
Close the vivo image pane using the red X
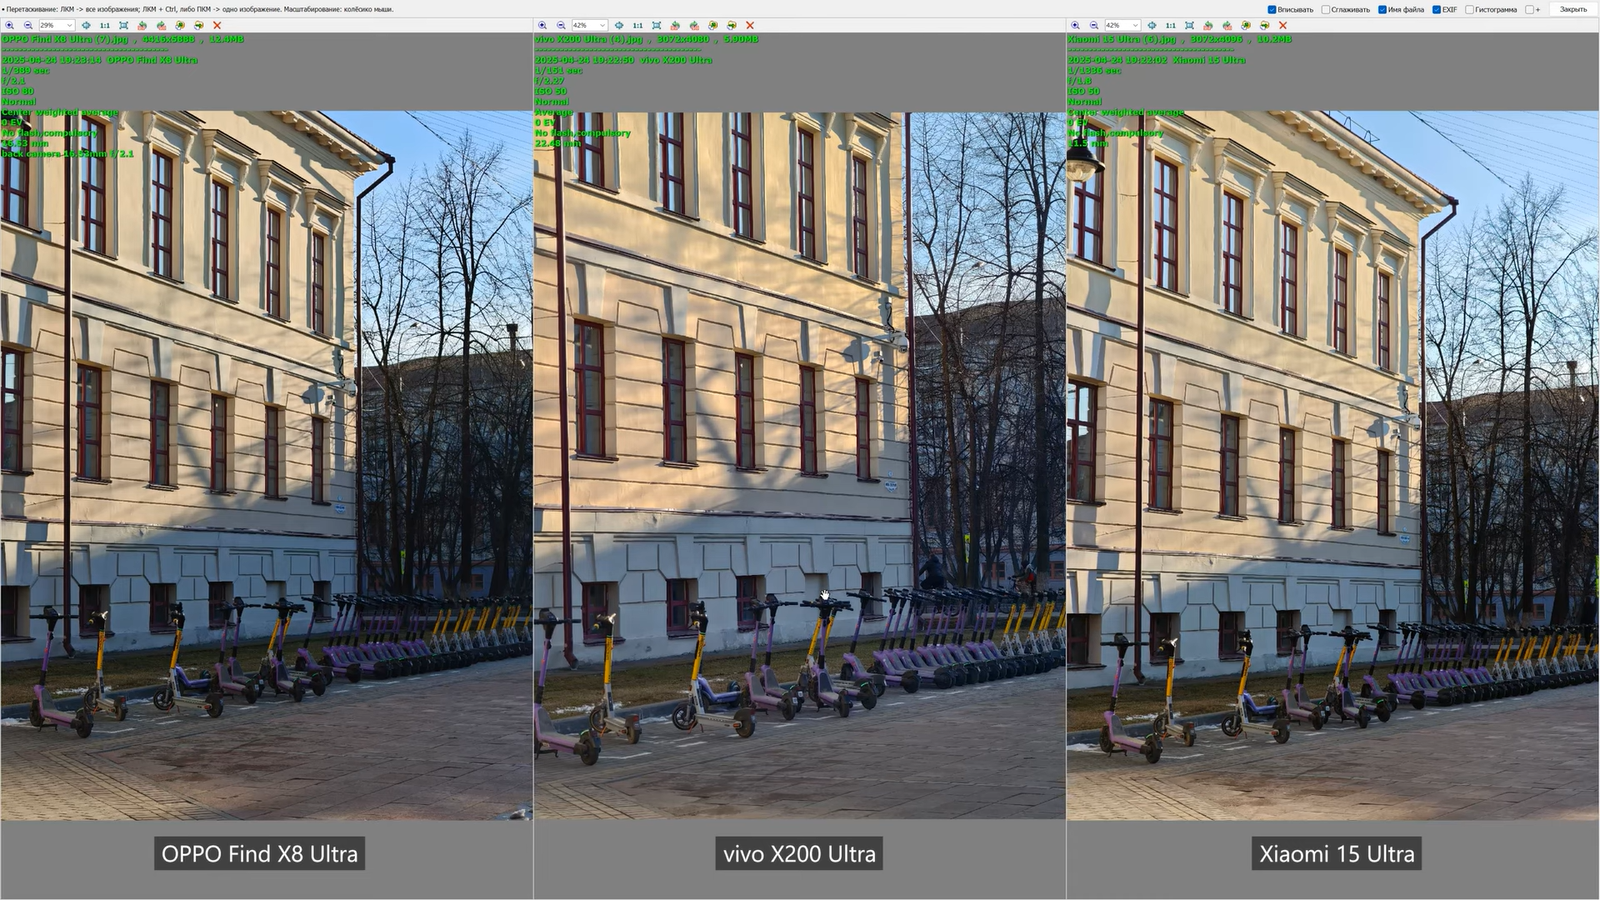[x=750, y=25]
